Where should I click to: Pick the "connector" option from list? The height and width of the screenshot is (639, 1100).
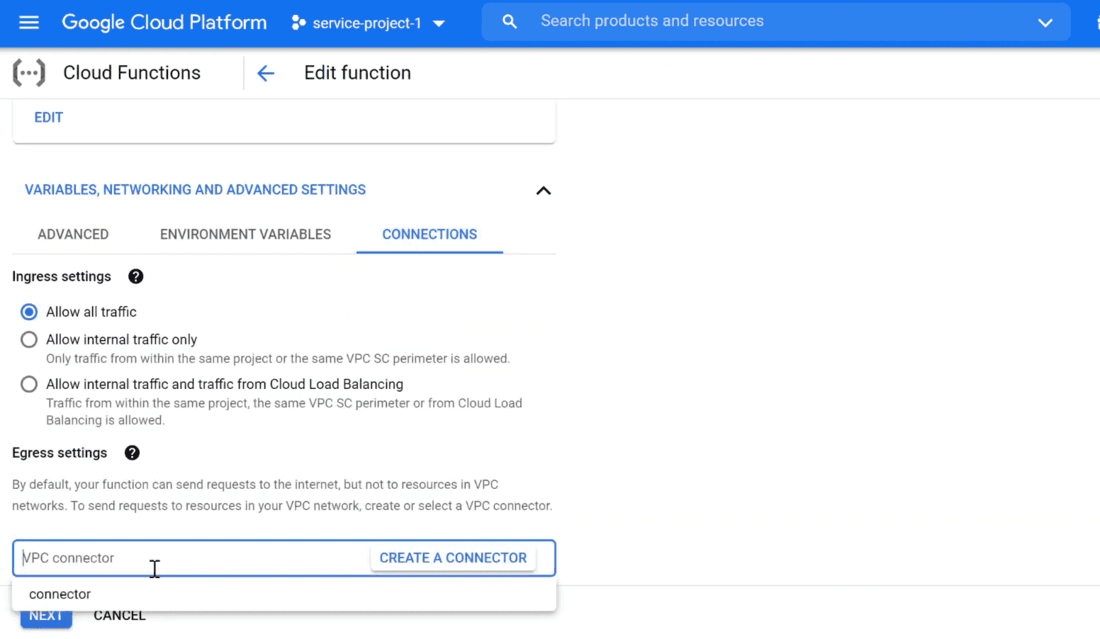coord(60,594)
